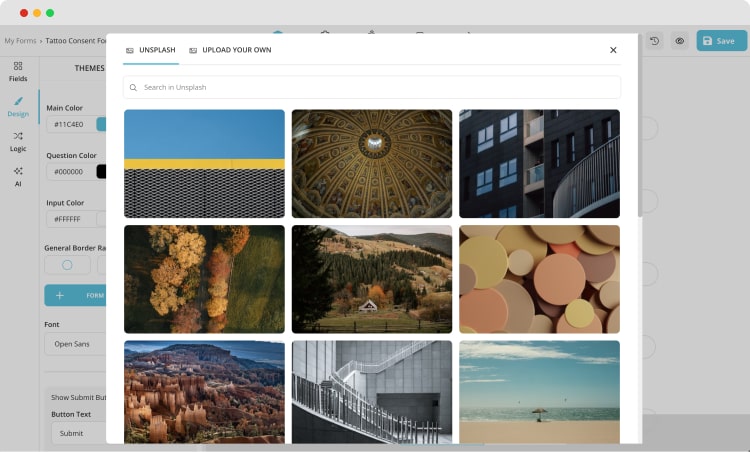
Task: Click the My Forms breadcrumb link
Action: click(22, 41)
